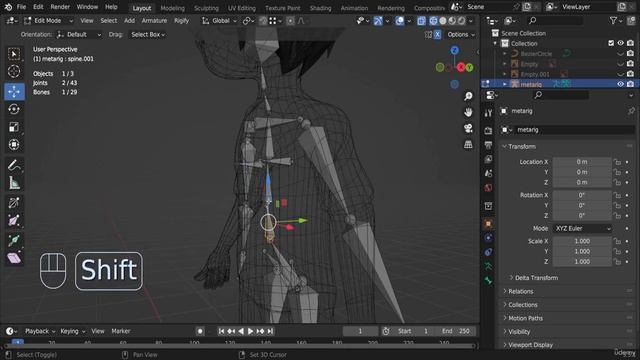640x360 pixels.
Task: Toggle X-axis mirror button in header
Action: pos(437,35)
